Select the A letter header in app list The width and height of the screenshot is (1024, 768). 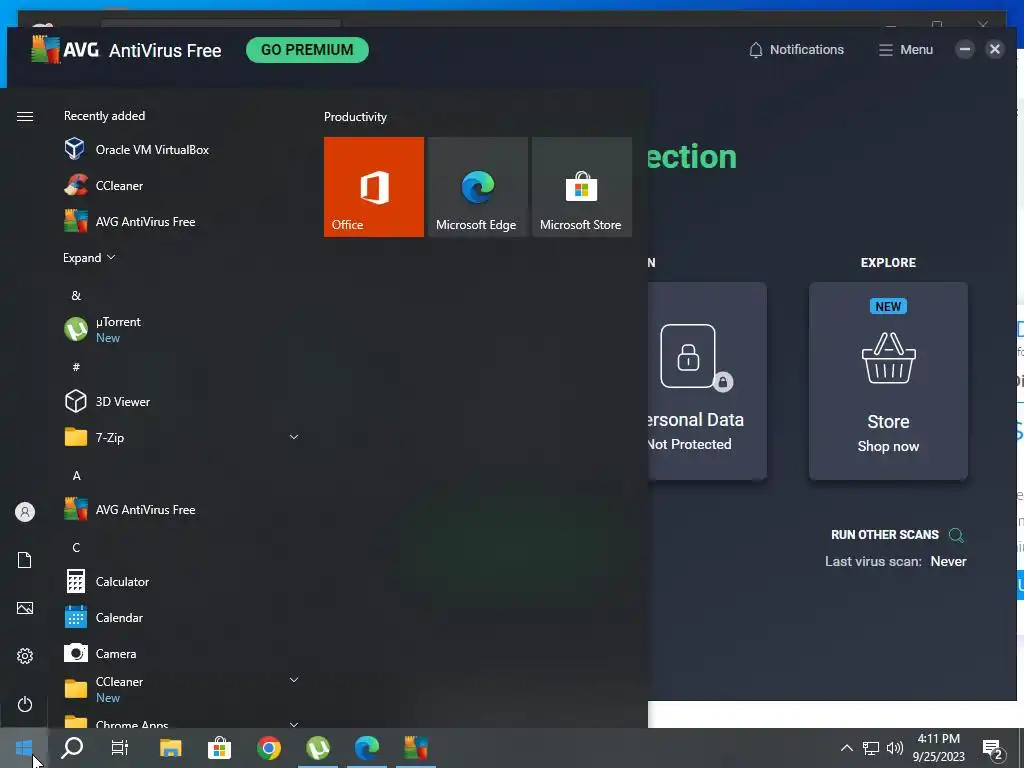[x=76, y=475]
